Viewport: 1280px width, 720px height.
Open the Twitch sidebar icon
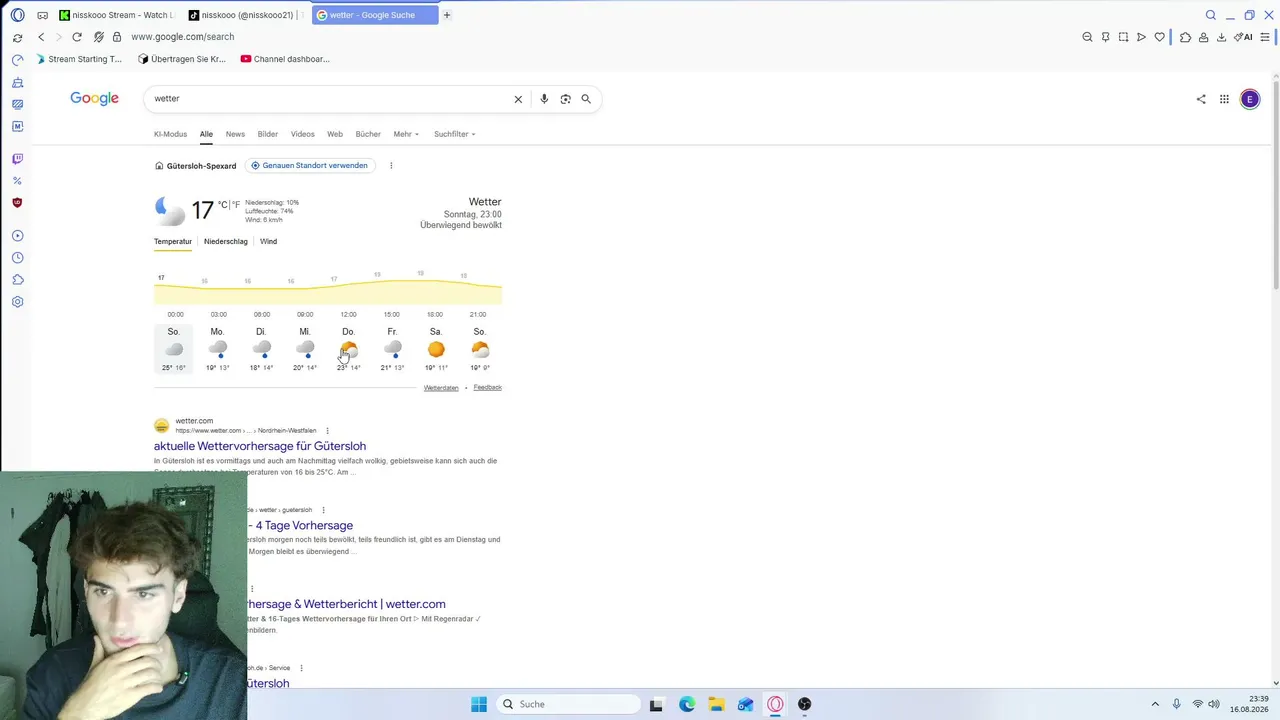17,159
